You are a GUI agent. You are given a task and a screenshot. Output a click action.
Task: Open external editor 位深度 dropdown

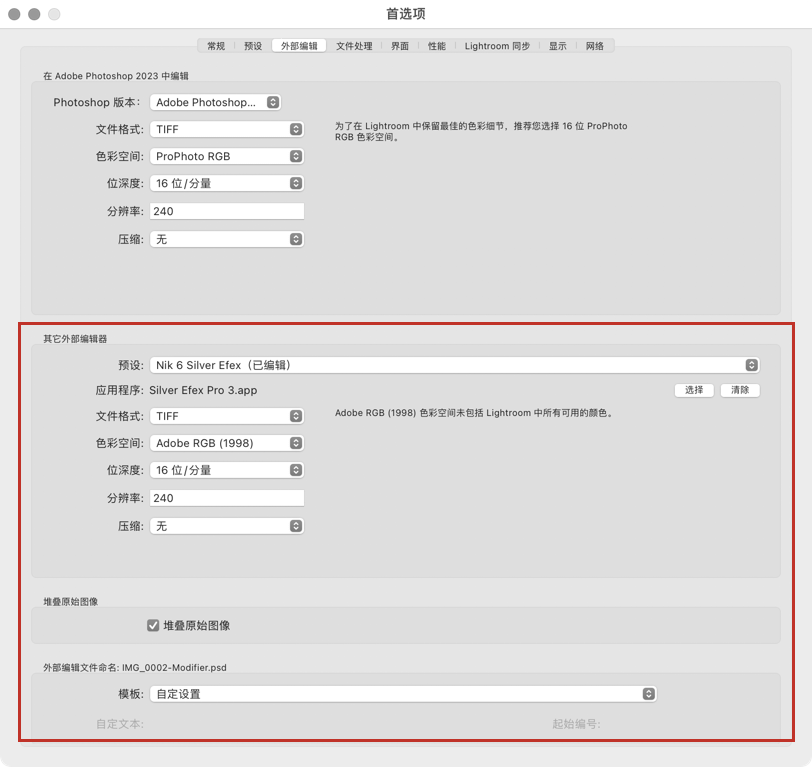[227, 470]
